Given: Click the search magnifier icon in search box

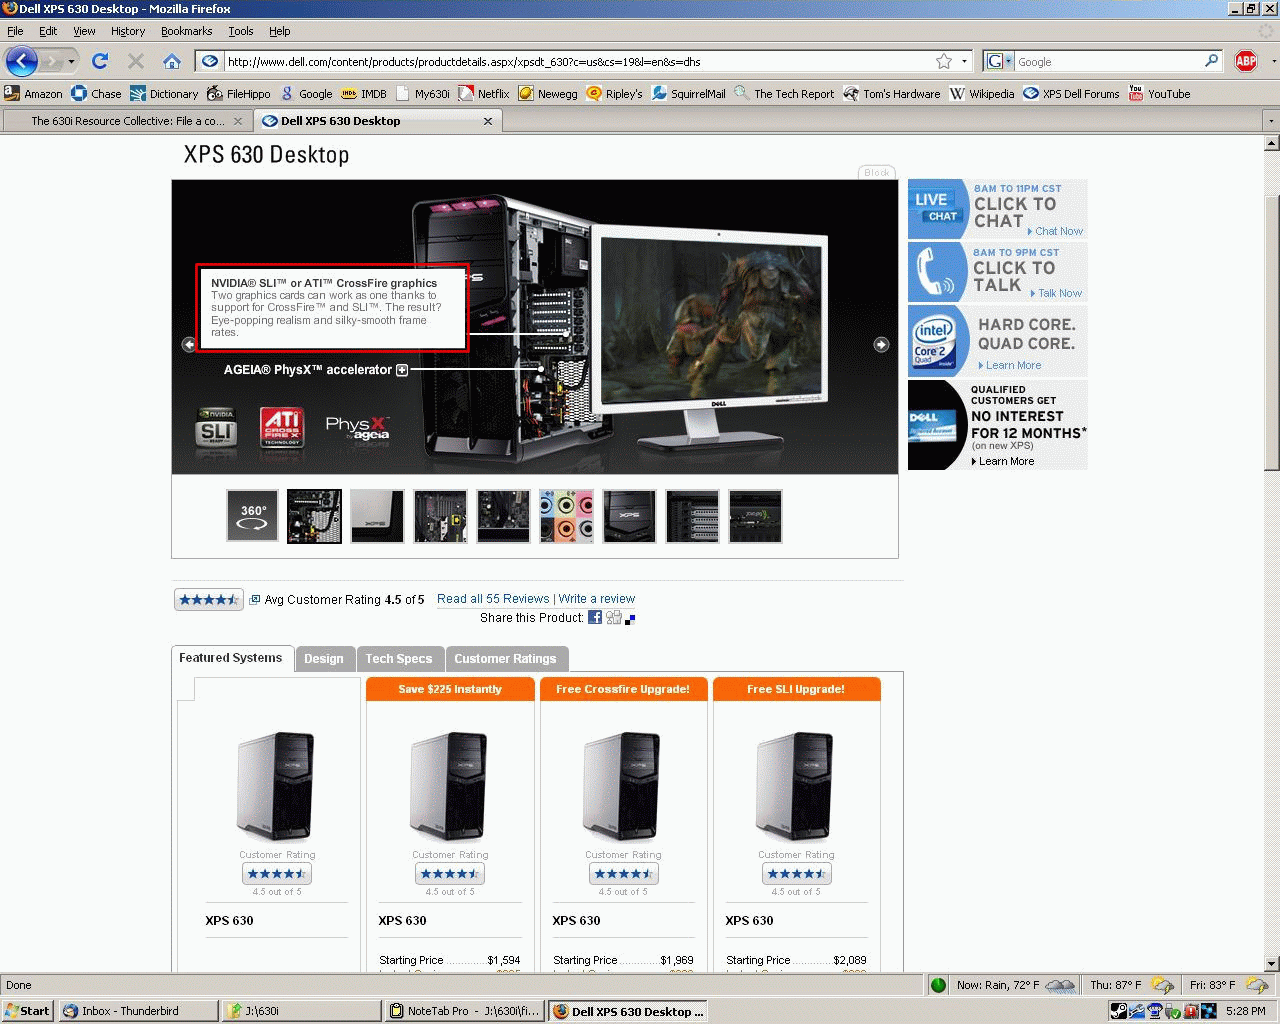Looking at the screenshot, I should (x=1211, y=61).
